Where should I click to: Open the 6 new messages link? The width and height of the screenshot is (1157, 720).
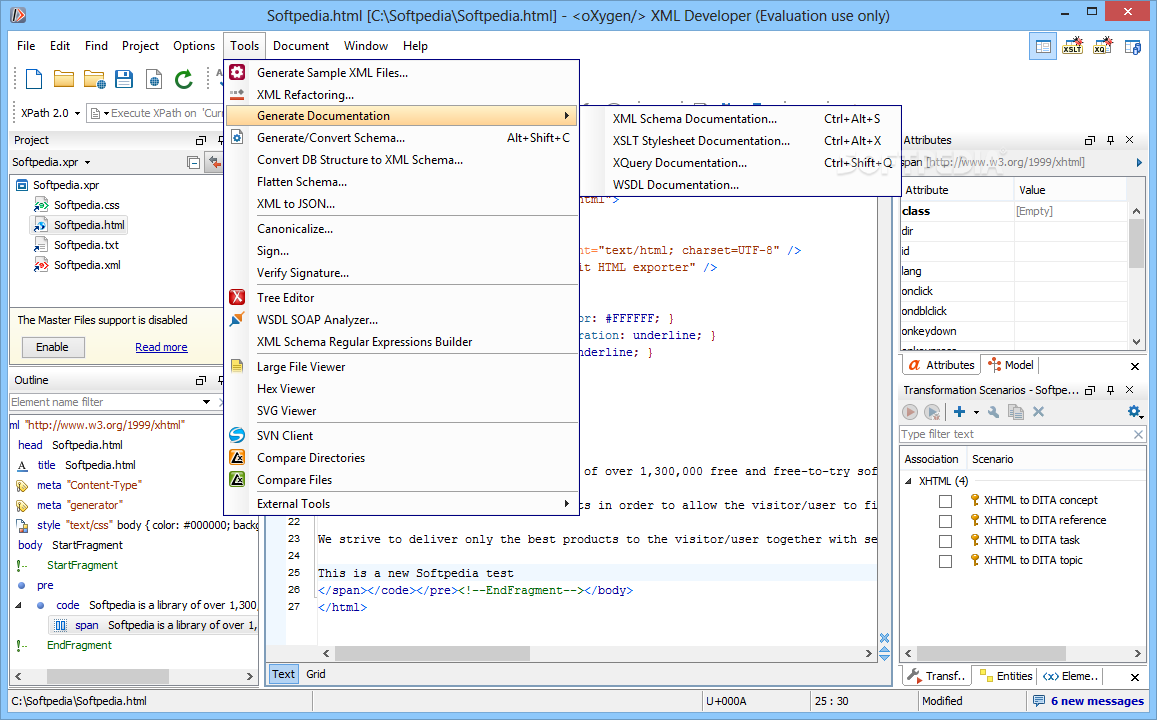1097,701
